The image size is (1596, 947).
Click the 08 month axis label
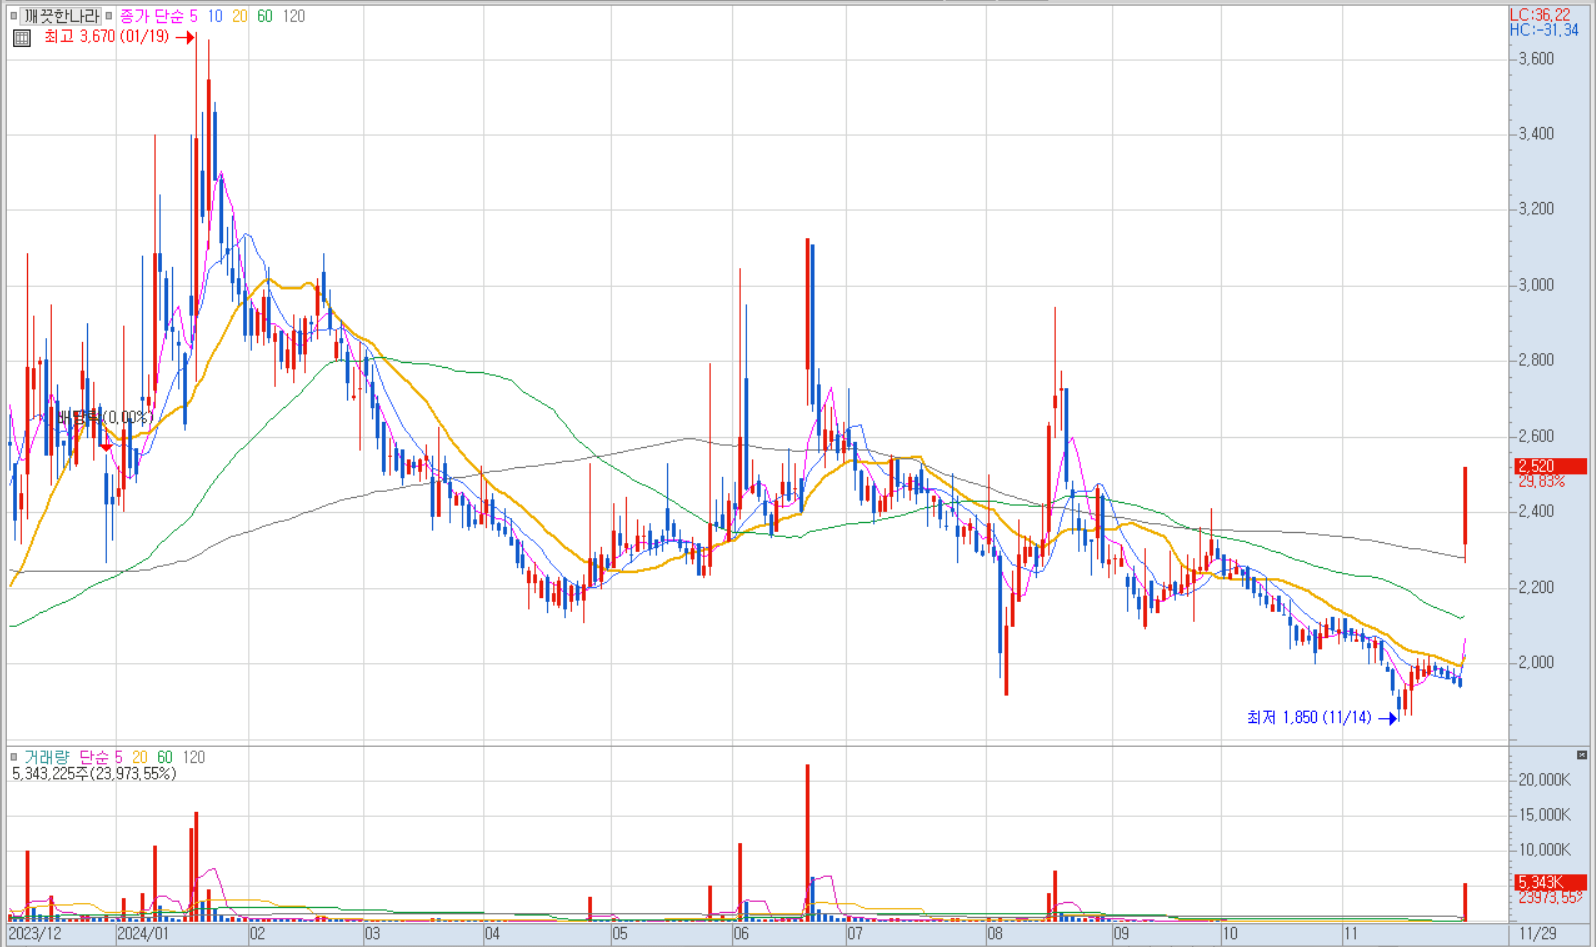pyautogui.click(x=995, y=934)
